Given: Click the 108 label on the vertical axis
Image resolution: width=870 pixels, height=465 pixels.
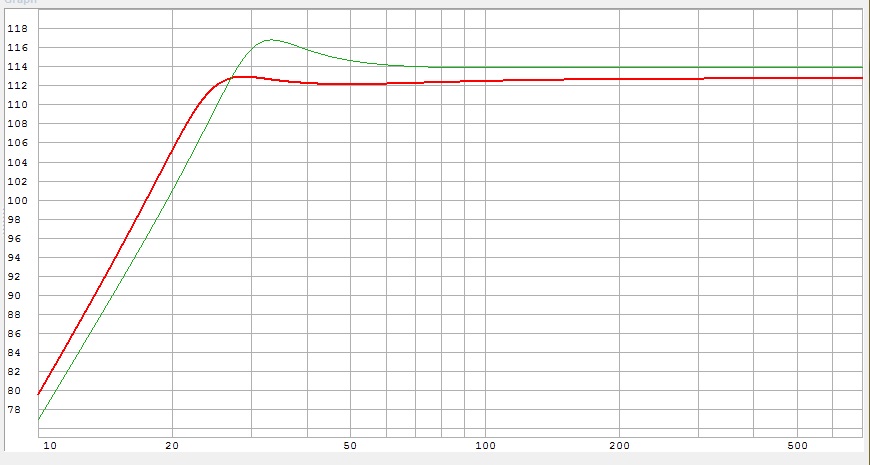Looking at the screenshot, I should [x=18, y=124].
